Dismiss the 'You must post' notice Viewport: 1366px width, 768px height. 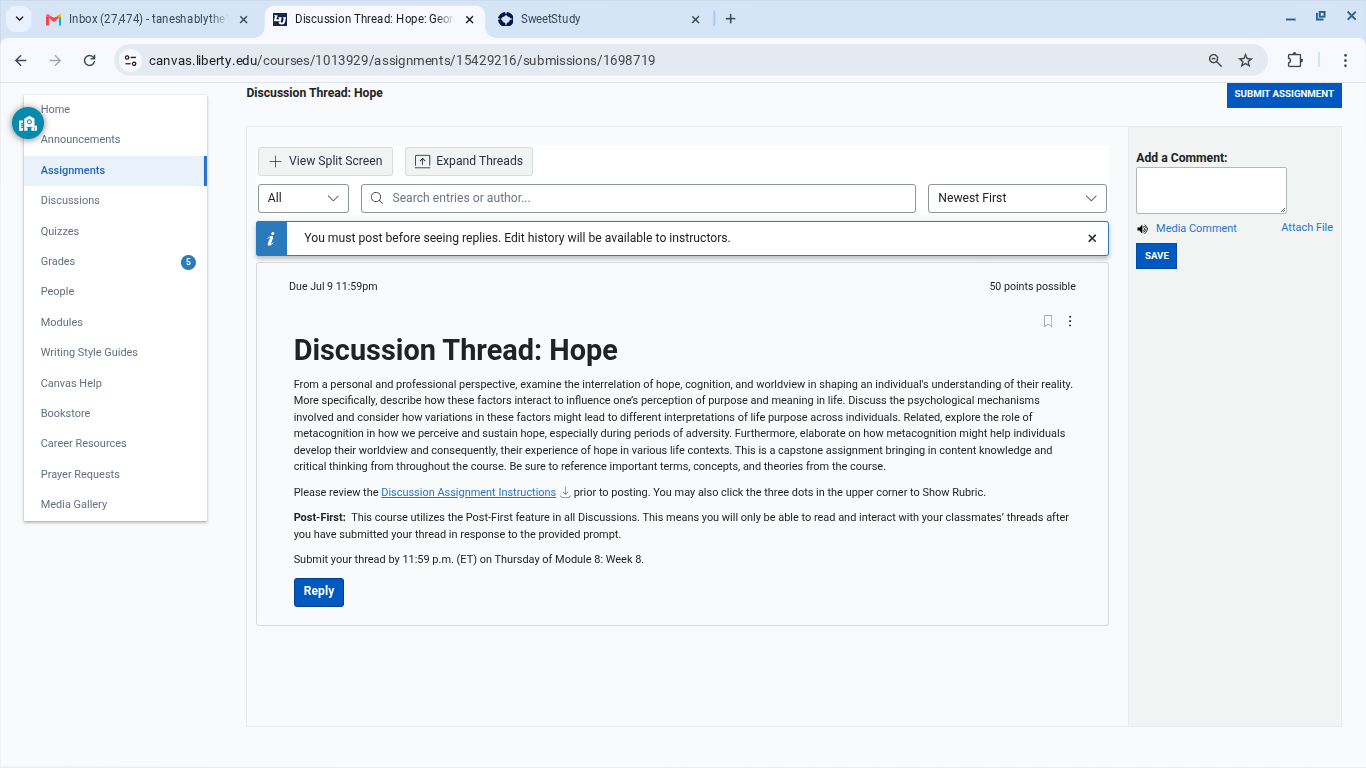pyautogui.click(x=1092, y=238)
